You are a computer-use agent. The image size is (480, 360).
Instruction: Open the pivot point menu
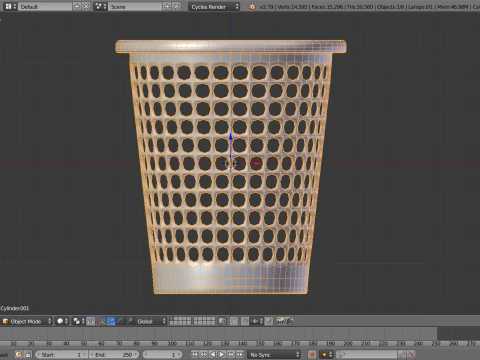(x=79, y=321)
